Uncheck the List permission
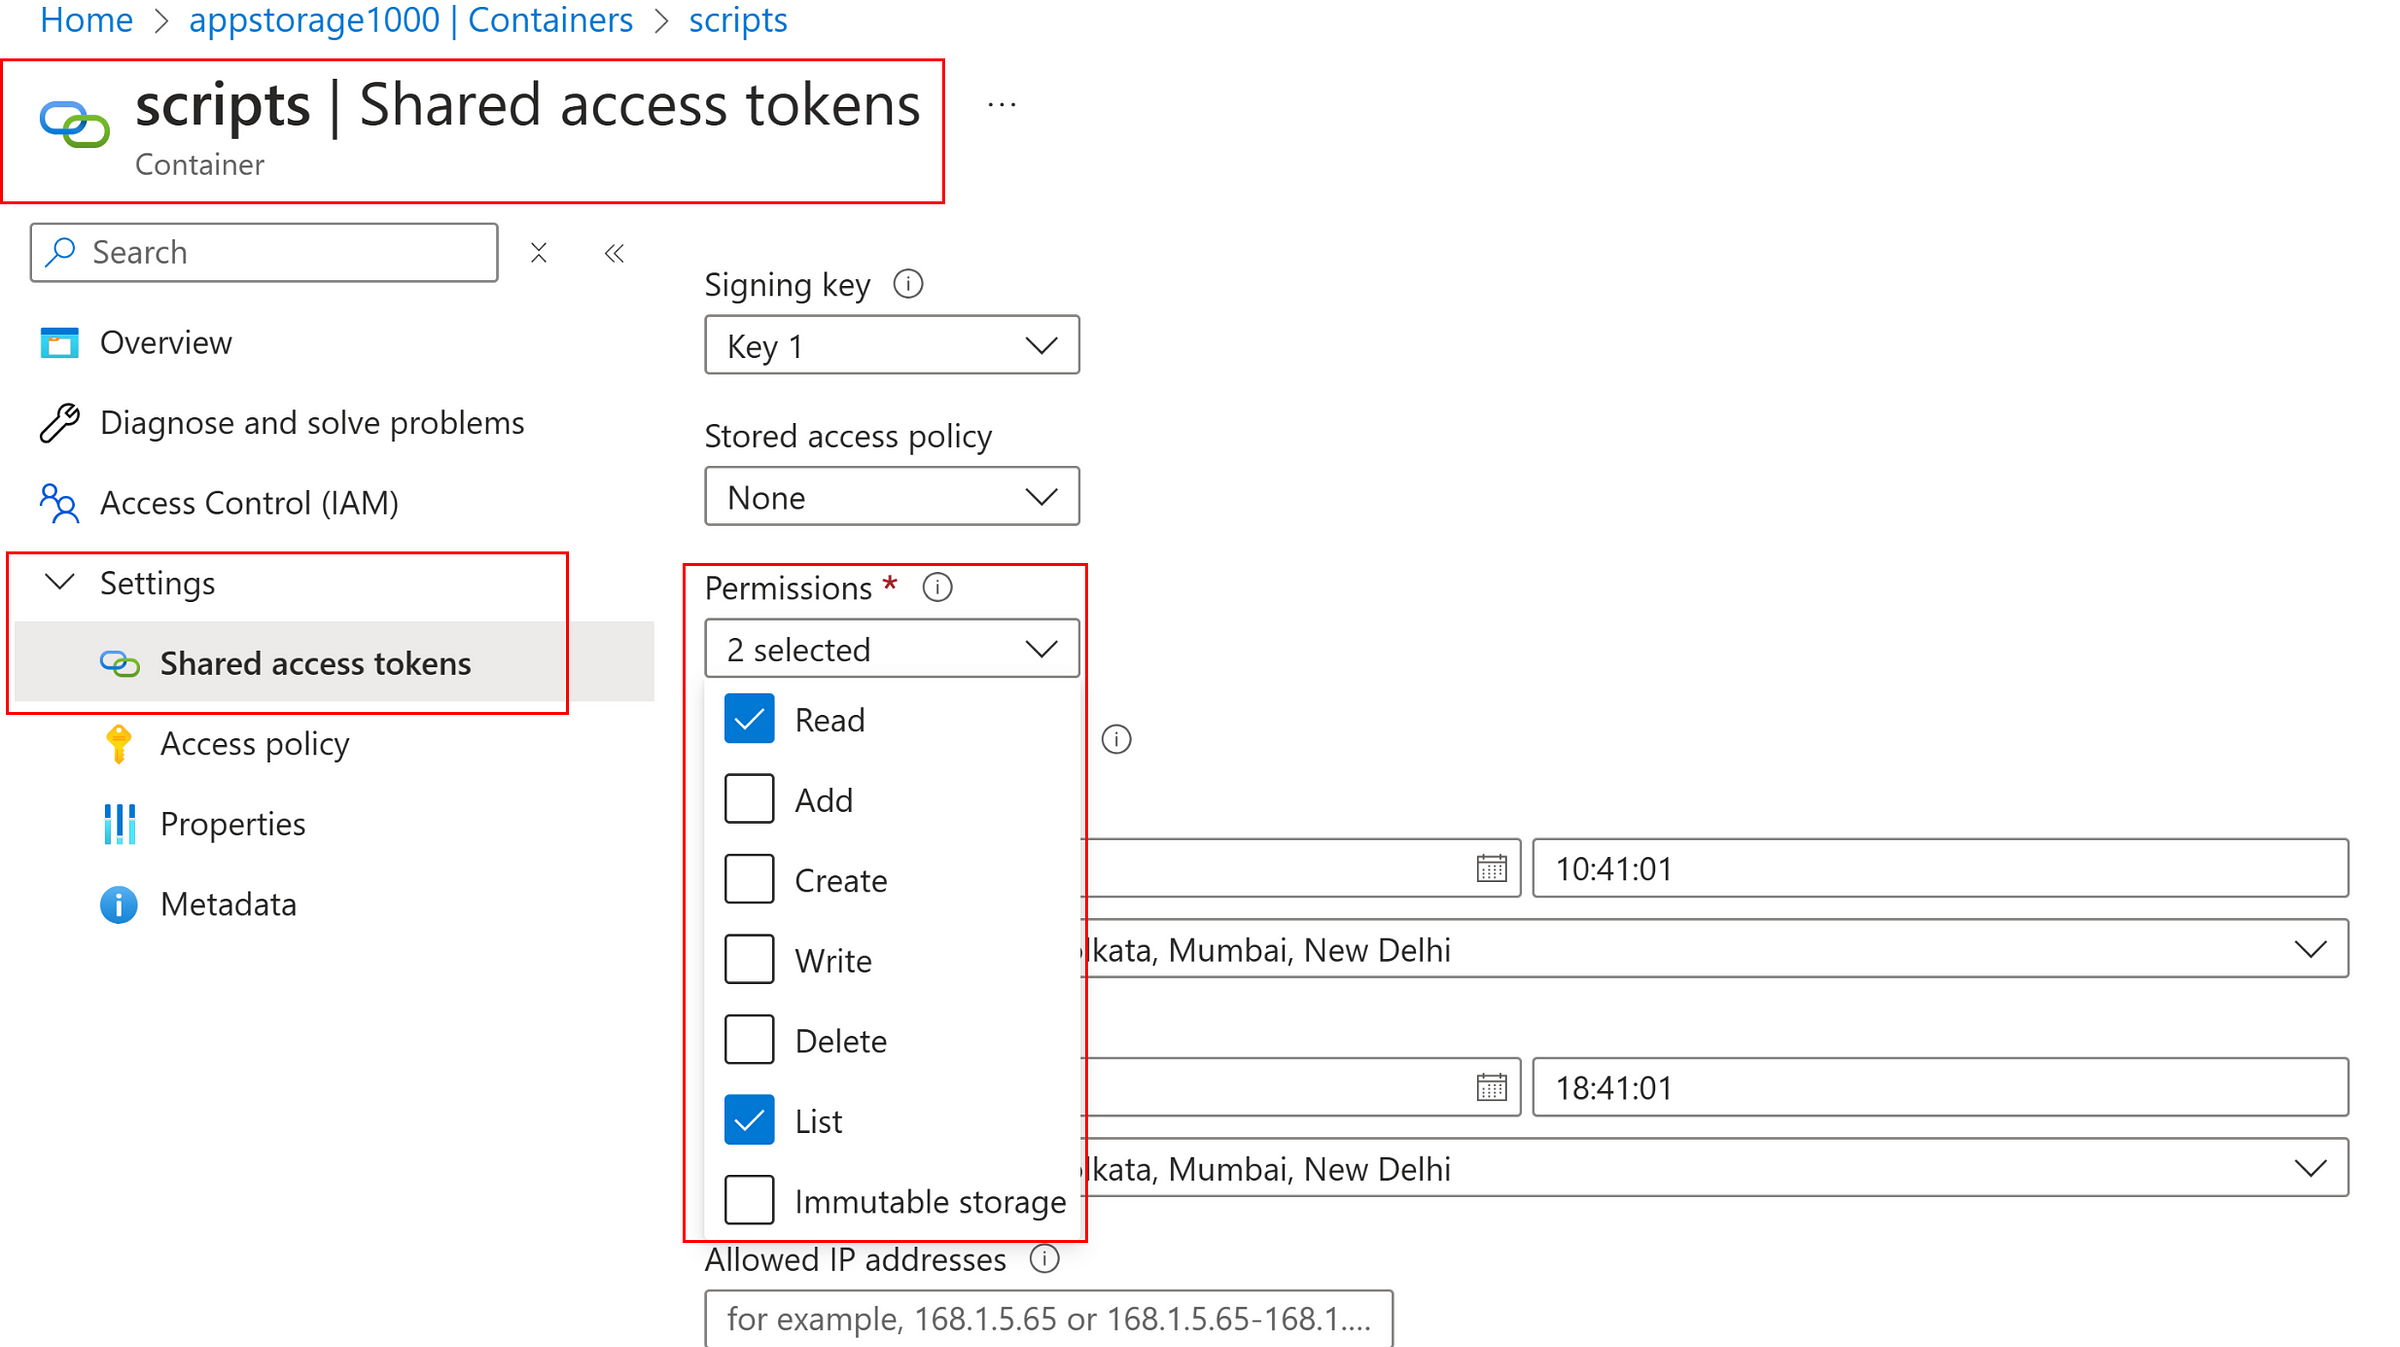This screenshot has width=2400, height=1347. tap(749, 1120)
